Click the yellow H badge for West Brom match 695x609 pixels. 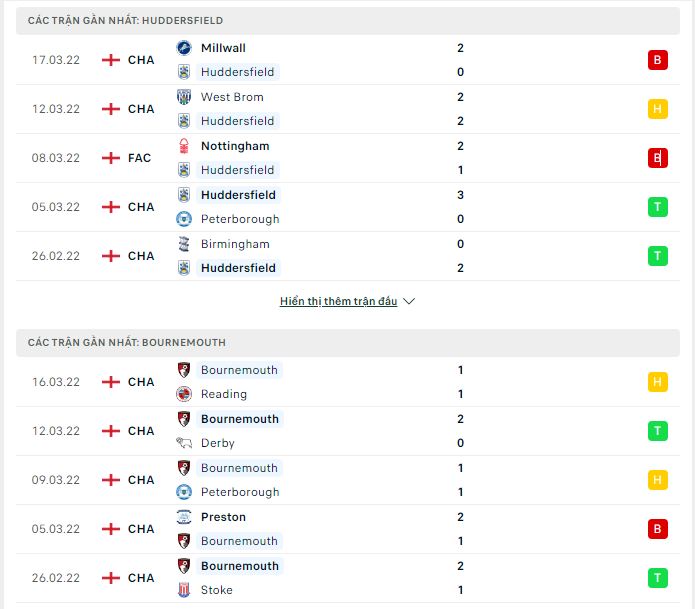pyautogui.click(x=657, y=109)
